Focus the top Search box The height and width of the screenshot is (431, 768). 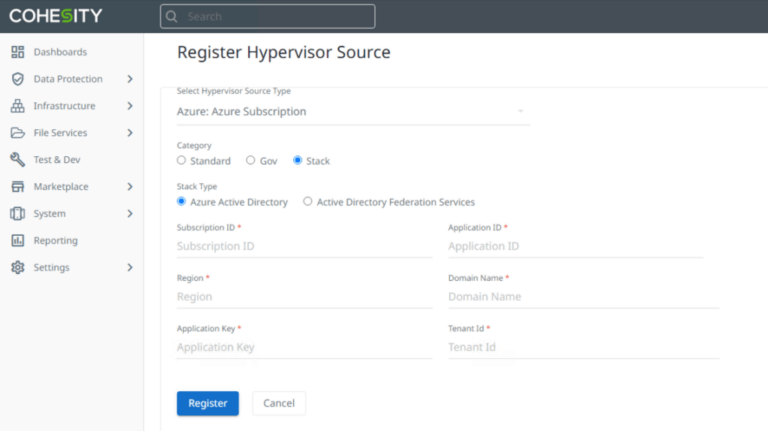pyautogui.click(x=267, y=16)
